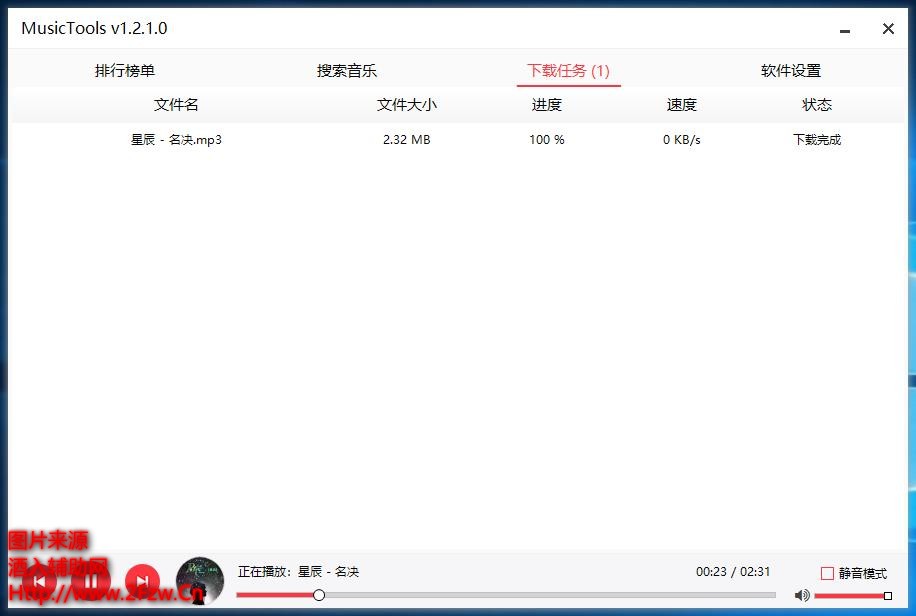Skip to the next track
Screen dimensions: 916x616
[142, 582]
